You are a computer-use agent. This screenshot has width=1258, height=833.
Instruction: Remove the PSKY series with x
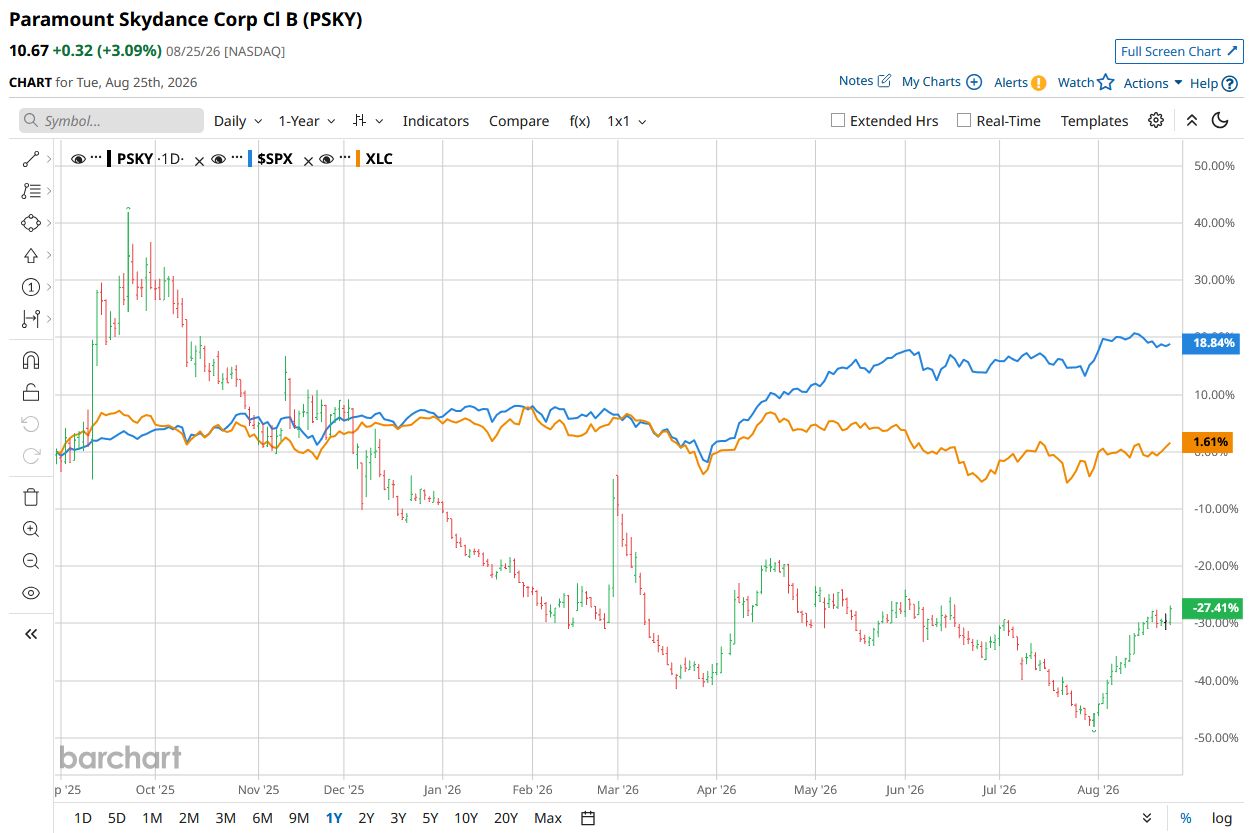click(199, 160)
